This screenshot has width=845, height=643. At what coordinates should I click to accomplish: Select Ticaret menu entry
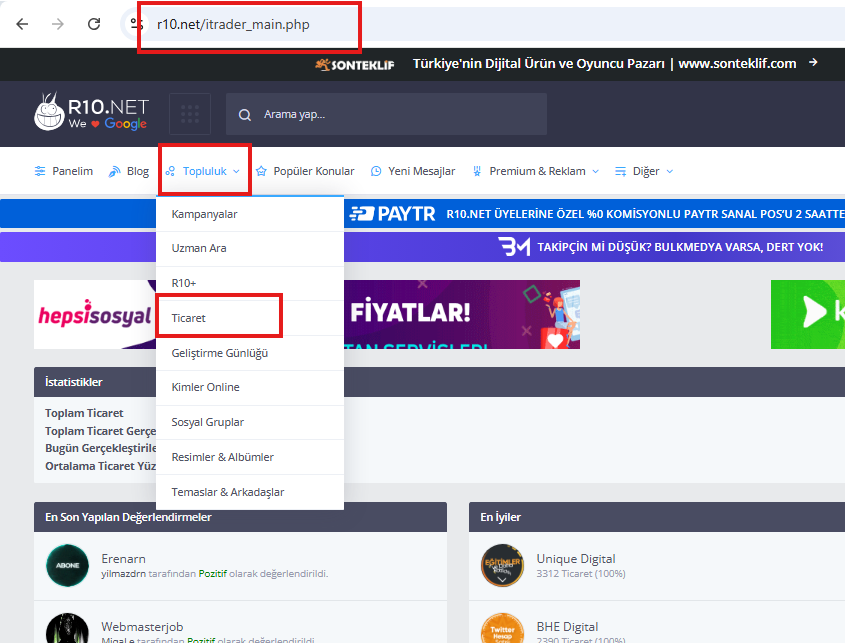[250, 318]
